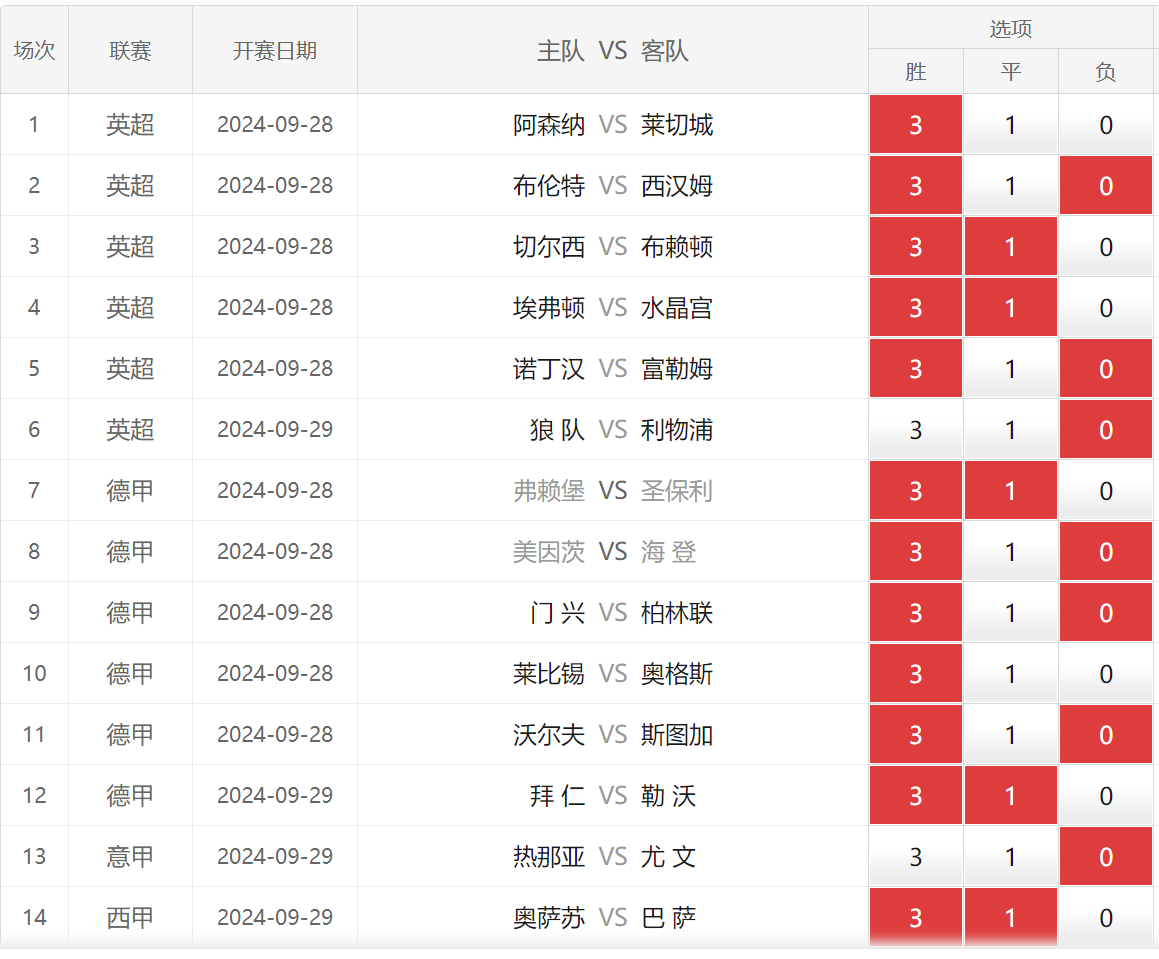
Task: Click away team 布赖顿
Action: (676, 246)
